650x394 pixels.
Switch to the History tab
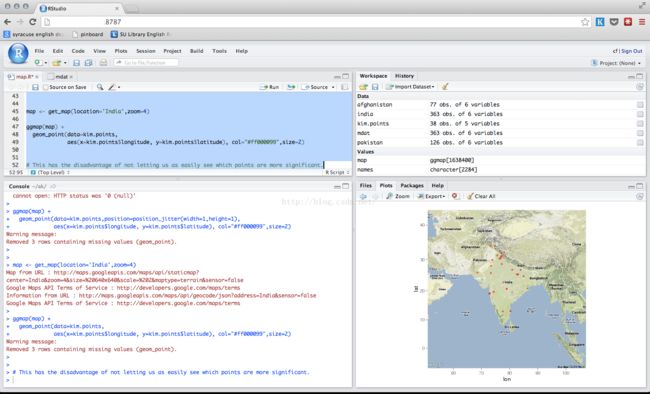pos(404,76)
